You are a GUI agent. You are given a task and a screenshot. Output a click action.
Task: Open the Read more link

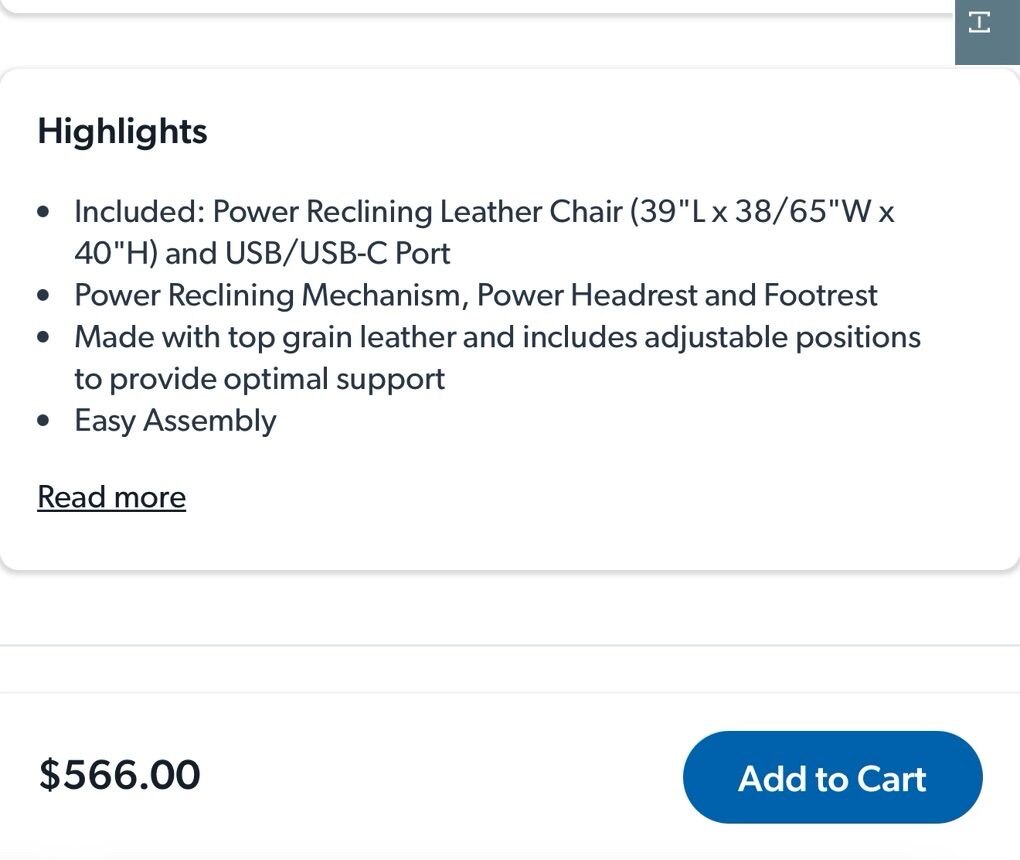point(111,497)
